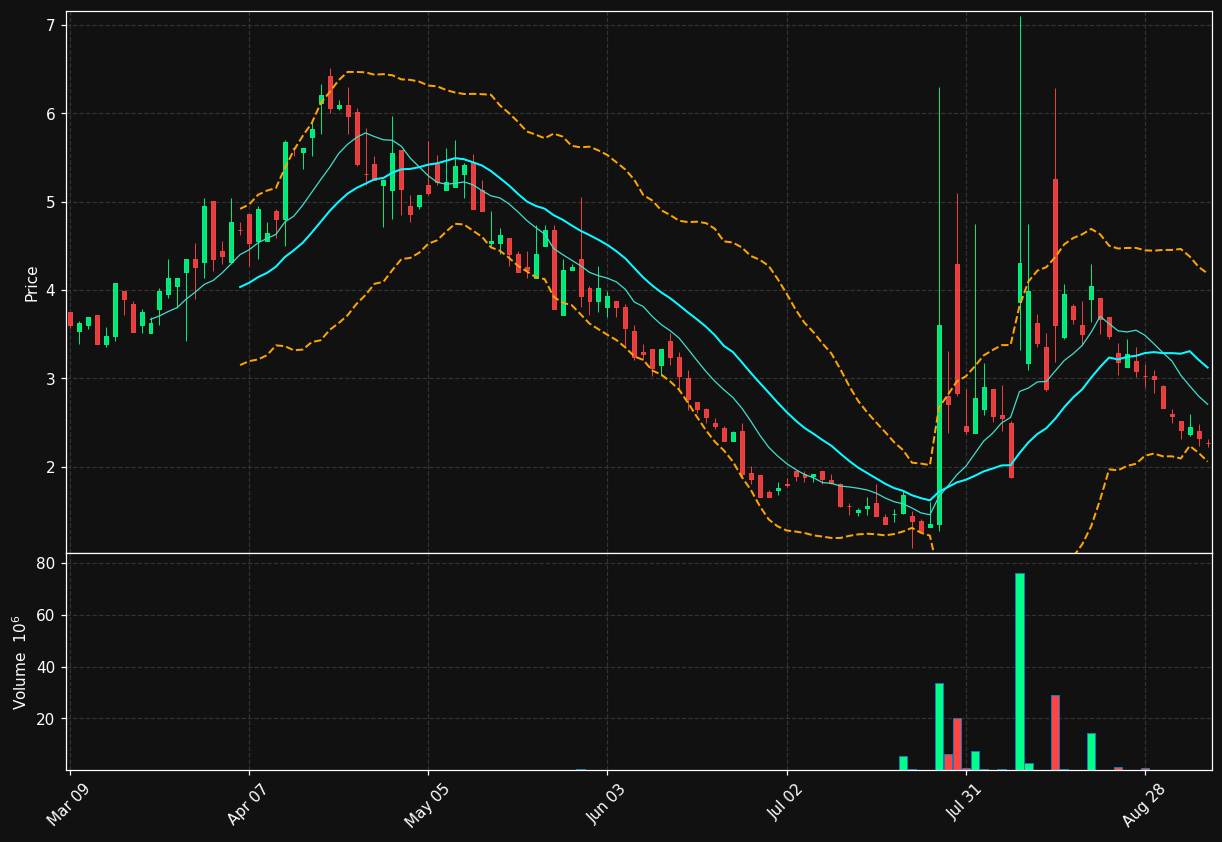This screenshot has width=1222, height=842.
Task: Click the red volume bar near 29
Action: tap(1055, 732)
